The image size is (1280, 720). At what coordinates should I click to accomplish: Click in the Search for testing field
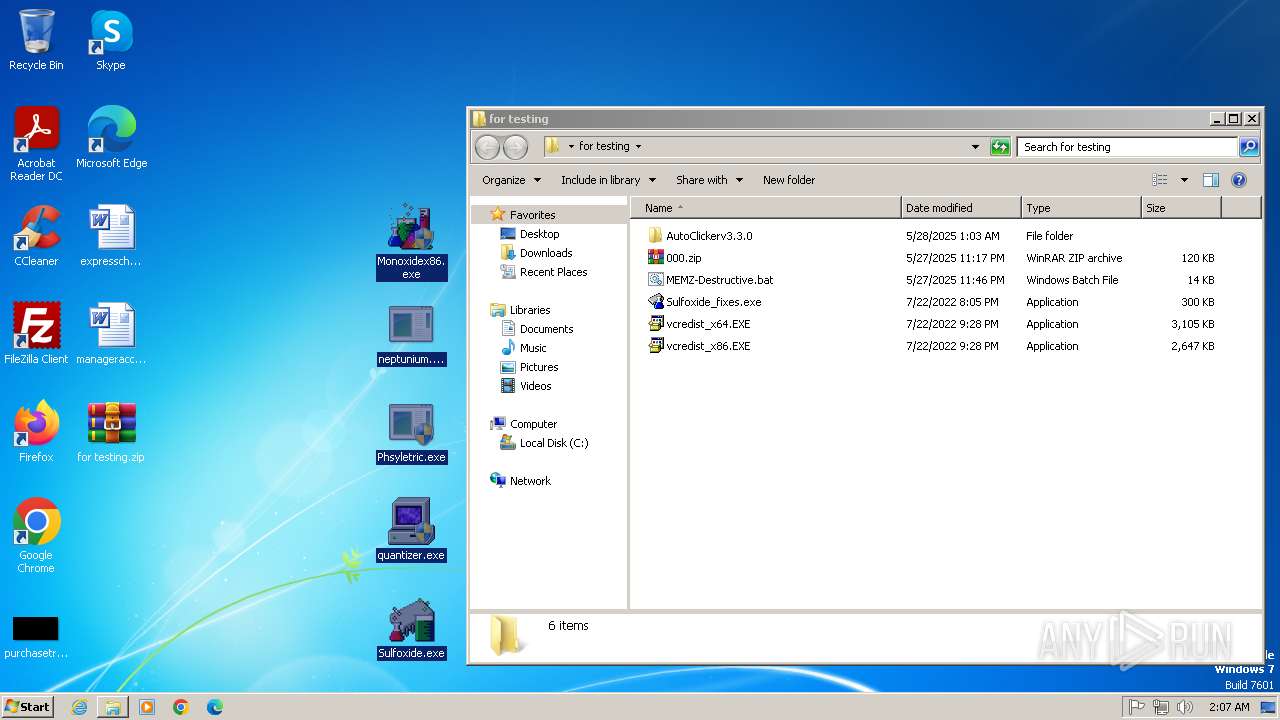[1128, 147]
